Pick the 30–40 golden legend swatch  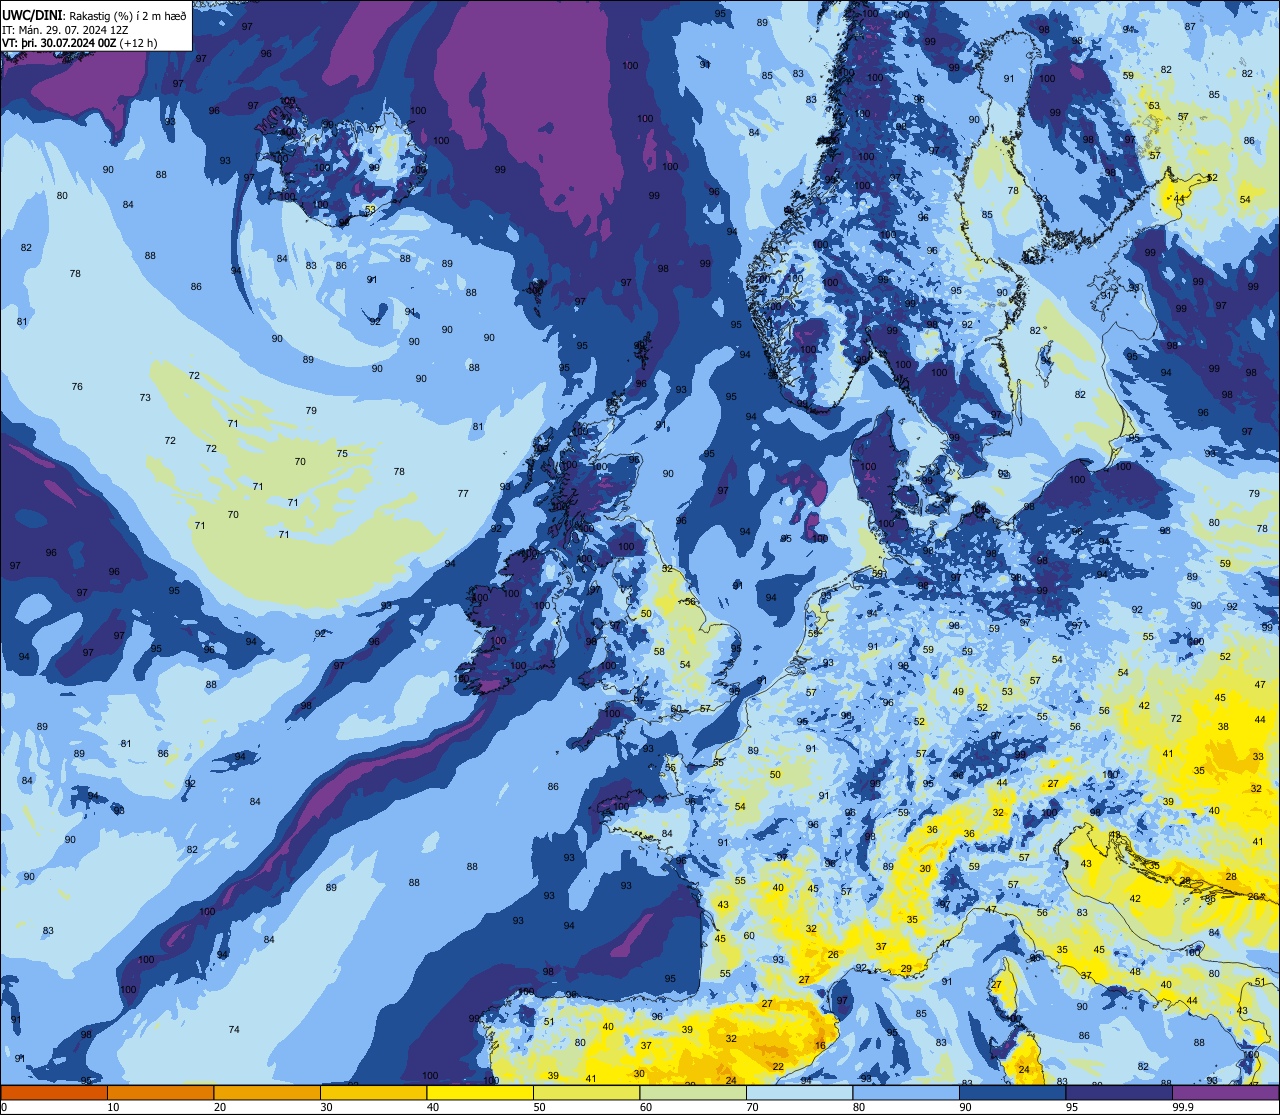373,1092
